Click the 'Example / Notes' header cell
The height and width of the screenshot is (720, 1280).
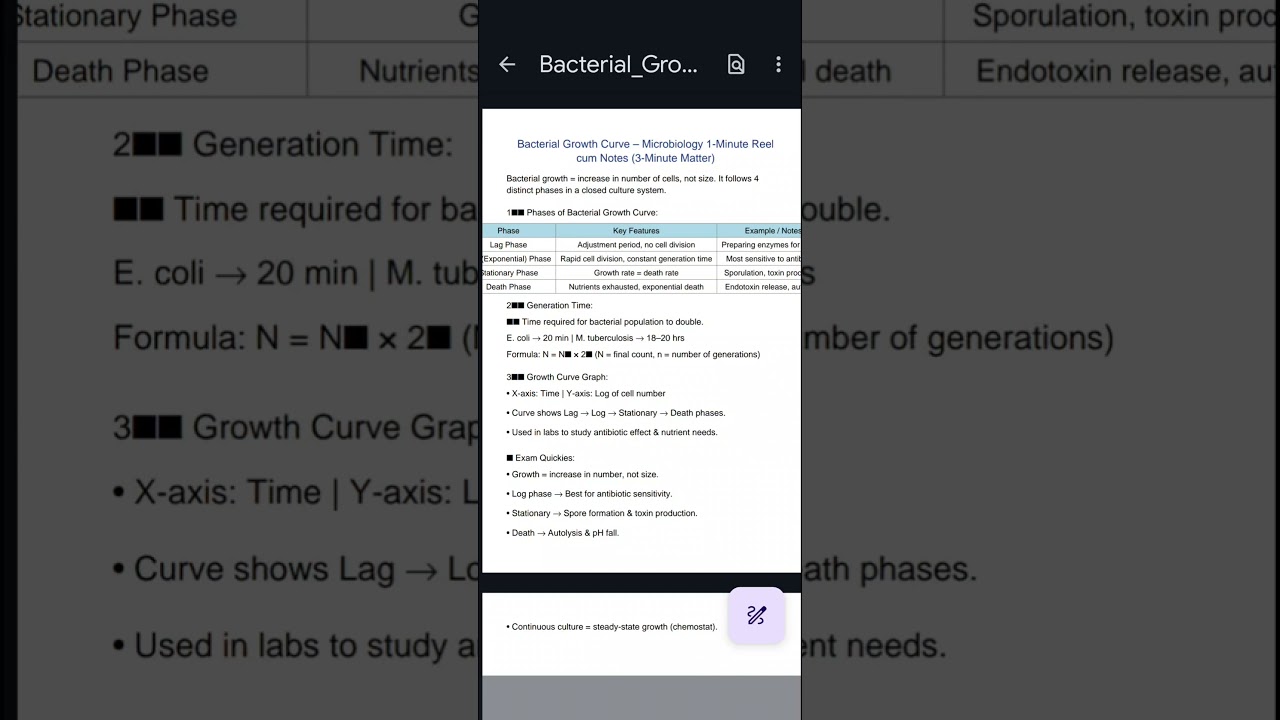[759, 231]
